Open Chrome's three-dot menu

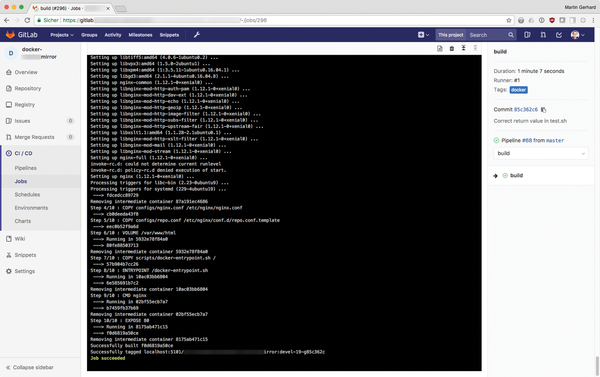(593, 20)
